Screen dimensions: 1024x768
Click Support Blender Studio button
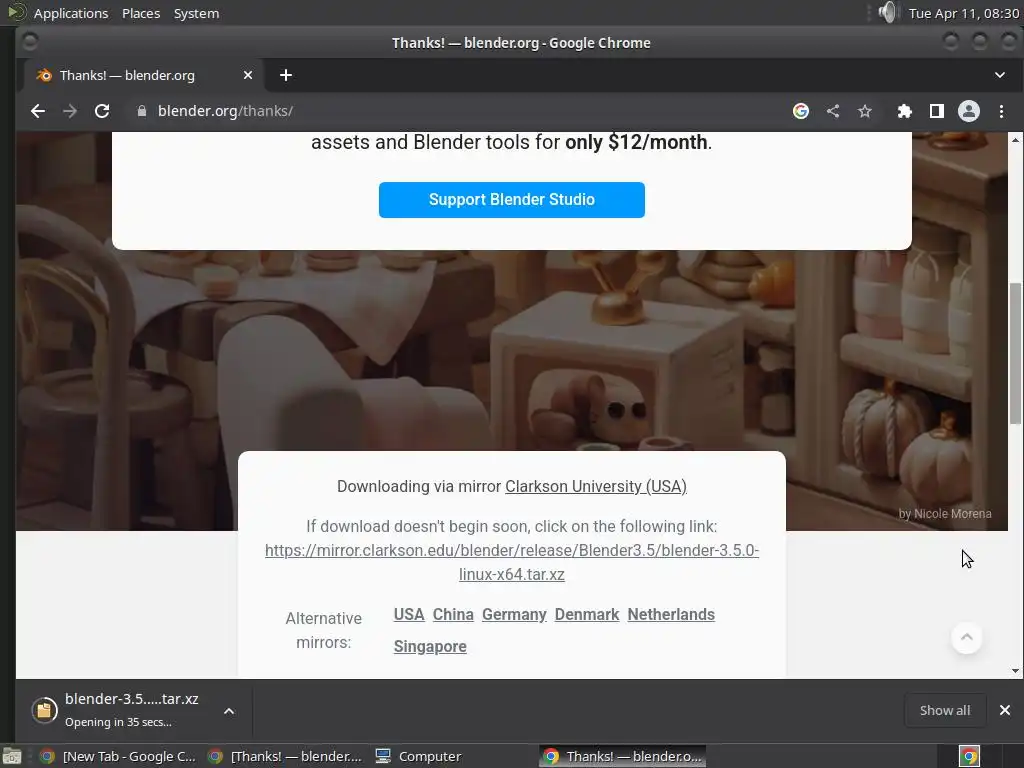click(x=511, y=200)
